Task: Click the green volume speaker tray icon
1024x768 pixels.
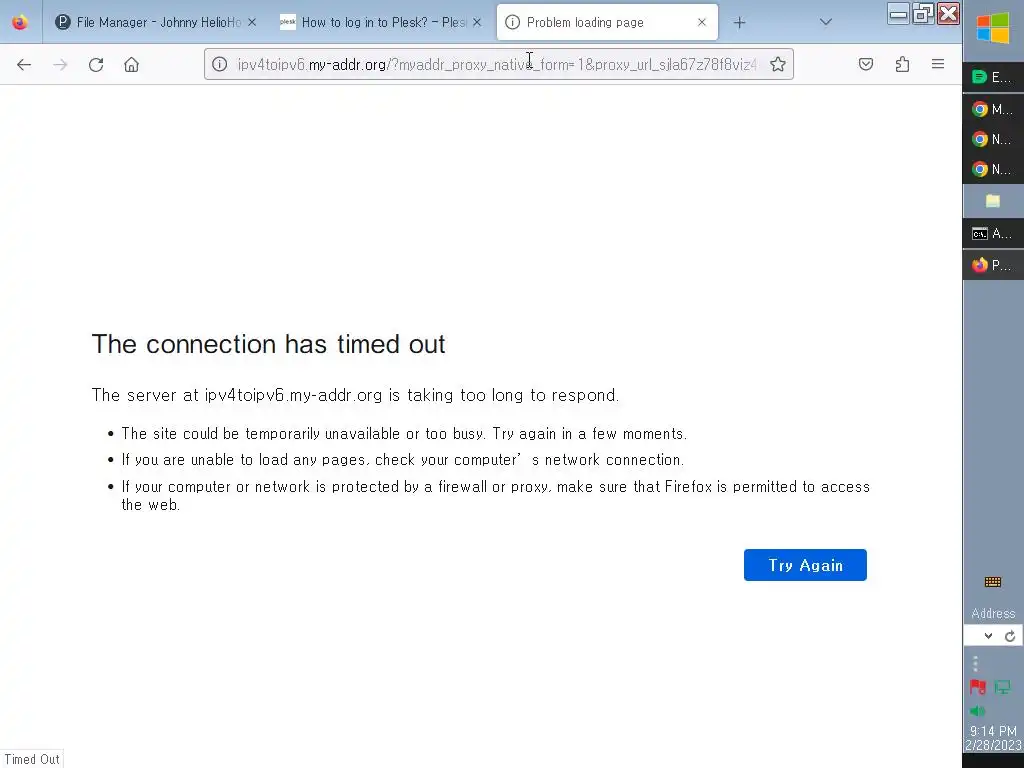Action: click(x=978, y=711)
